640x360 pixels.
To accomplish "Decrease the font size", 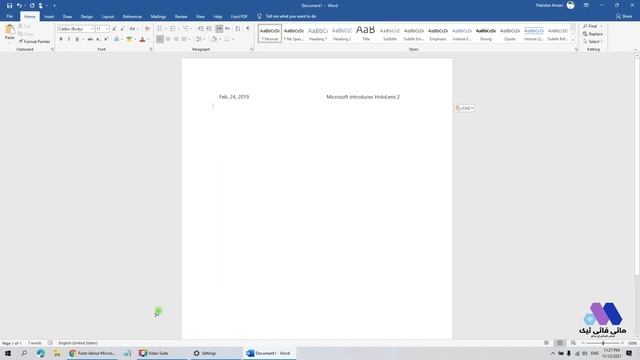I will click(x=122, y=29).
